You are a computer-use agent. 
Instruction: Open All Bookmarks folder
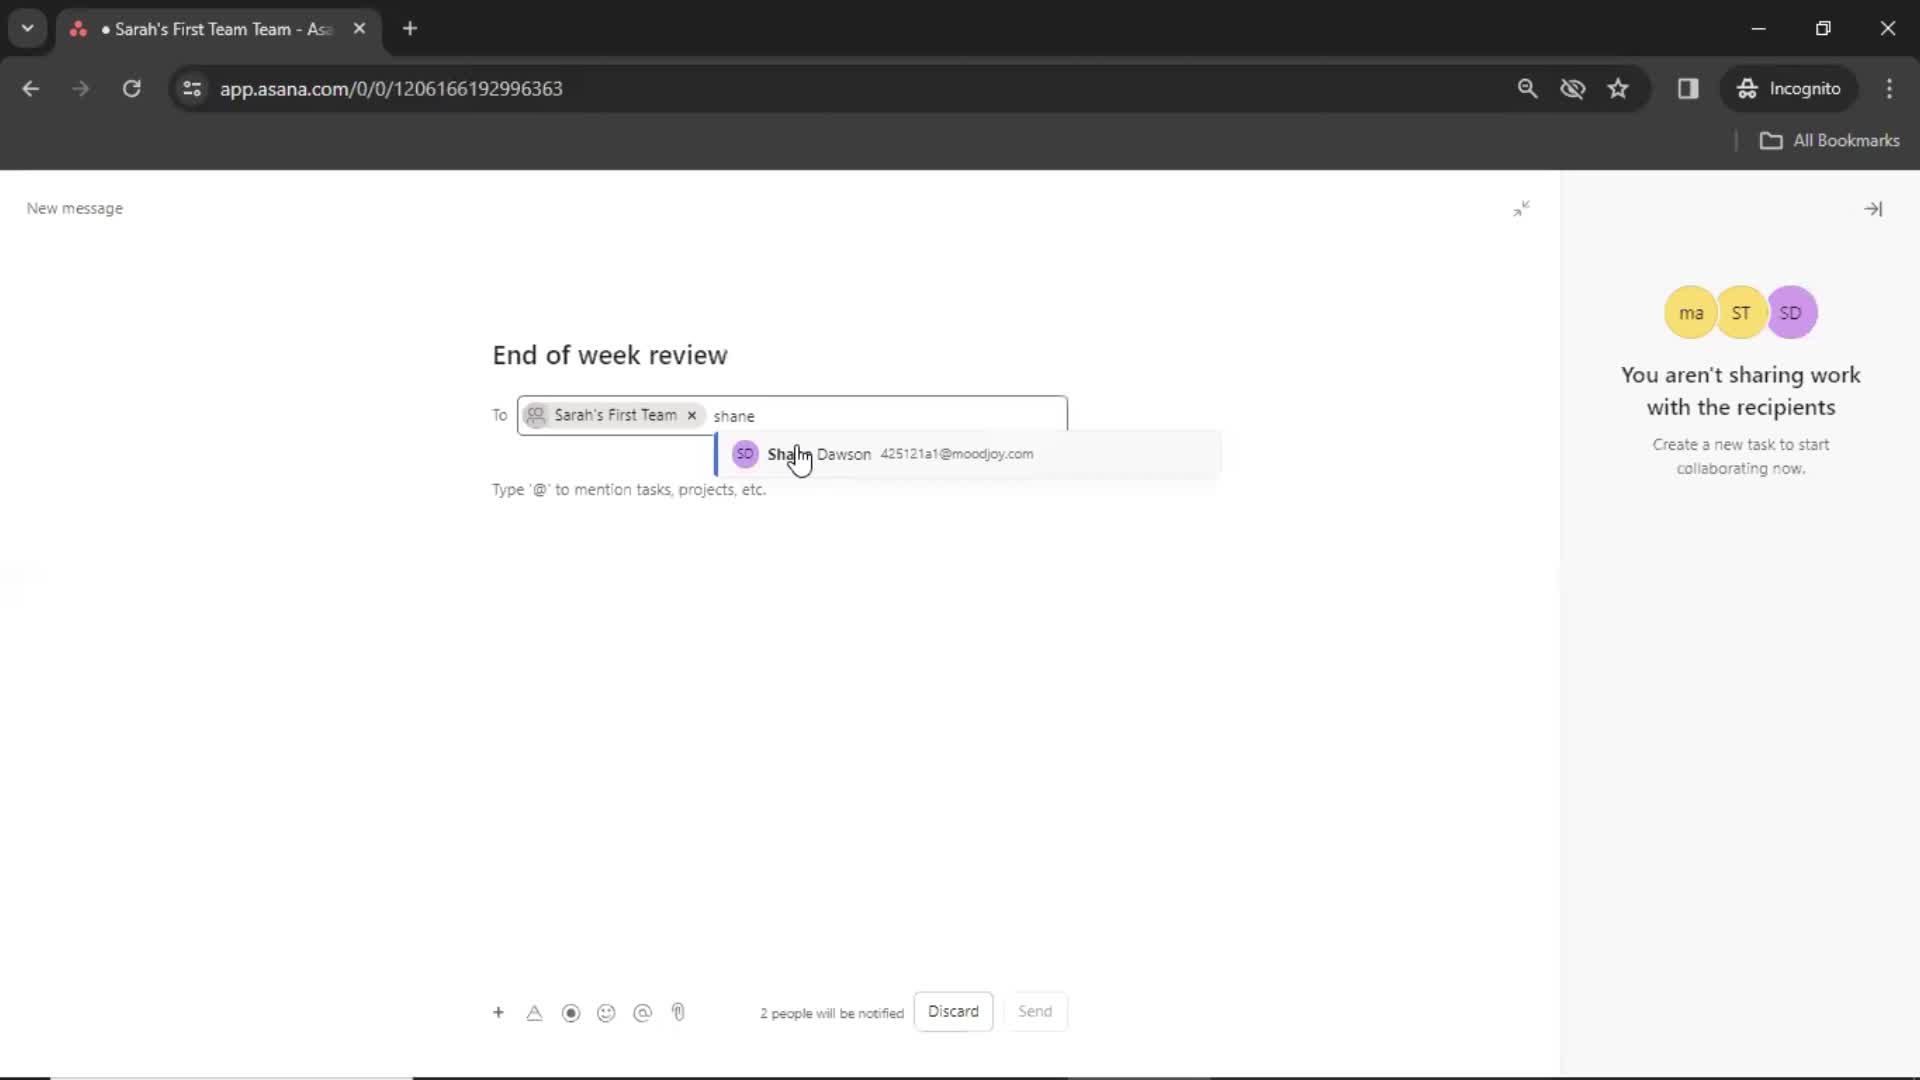click(x=1829, y=141)
